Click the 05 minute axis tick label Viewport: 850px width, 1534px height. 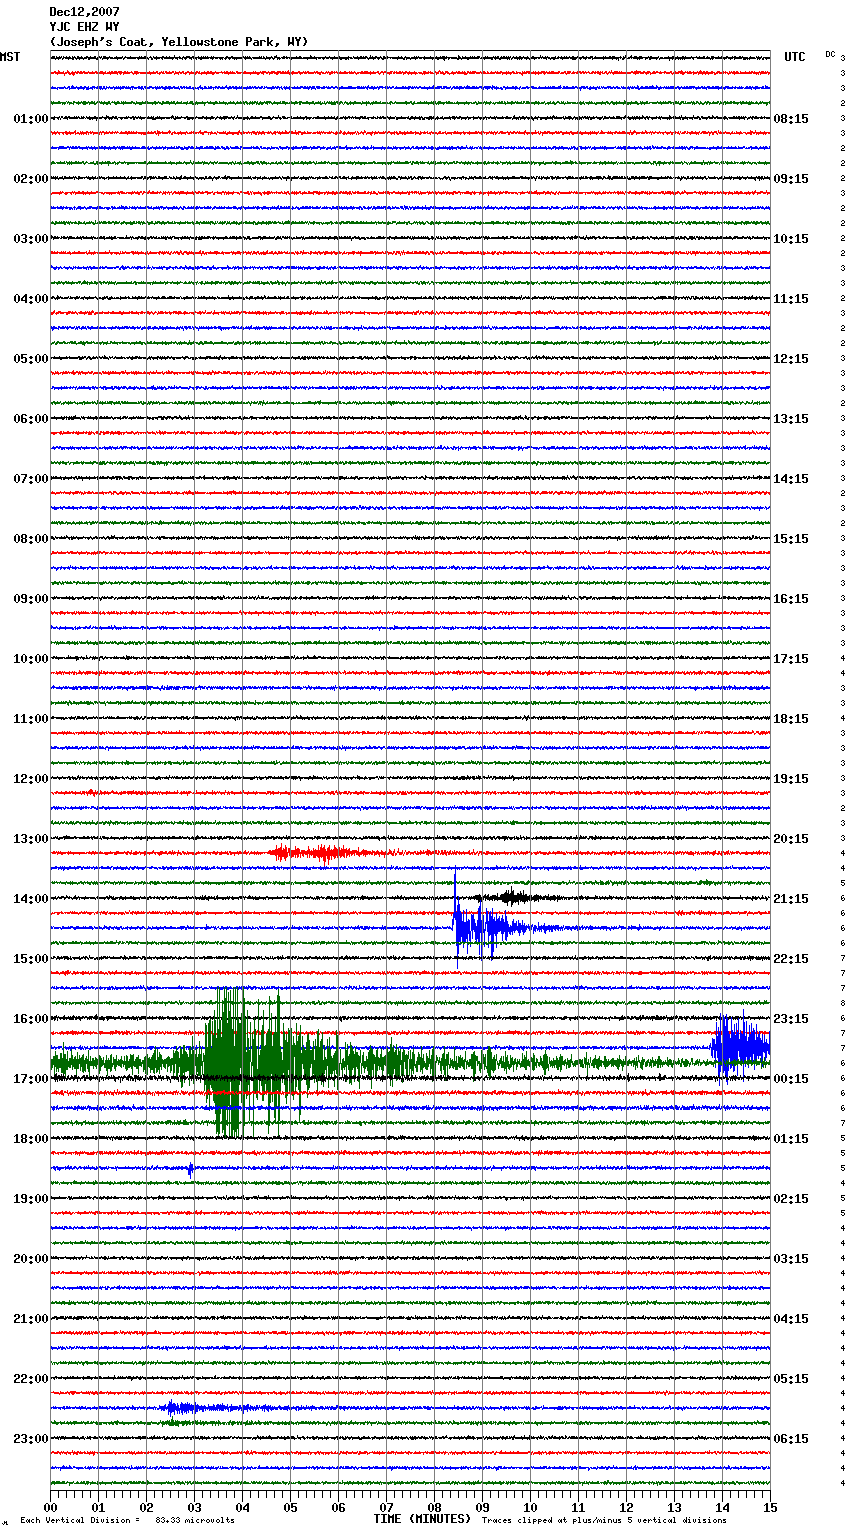coord(290,1507)
